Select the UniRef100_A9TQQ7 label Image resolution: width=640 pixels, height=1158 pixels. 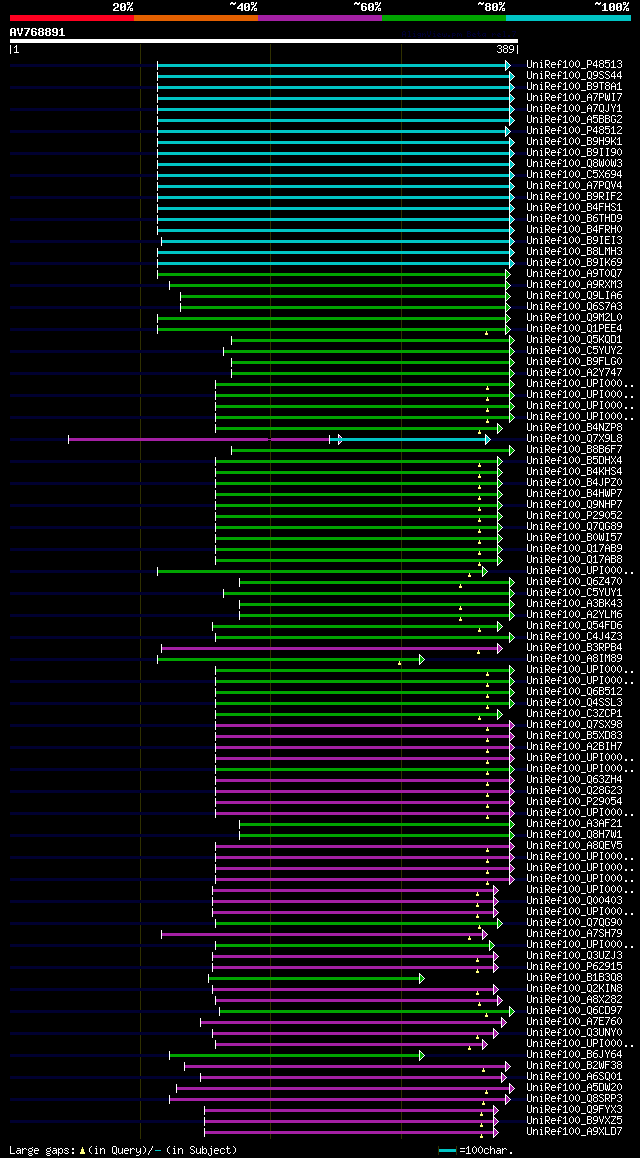pyautogui.click(x=574, y=274)
